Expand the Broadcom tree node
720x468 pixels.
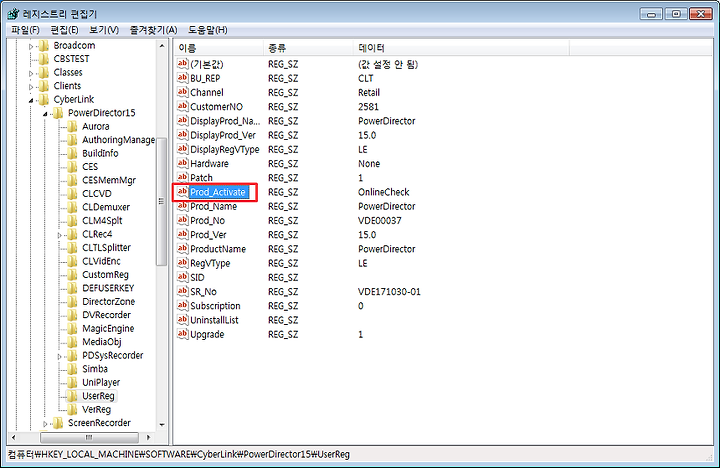31,46
